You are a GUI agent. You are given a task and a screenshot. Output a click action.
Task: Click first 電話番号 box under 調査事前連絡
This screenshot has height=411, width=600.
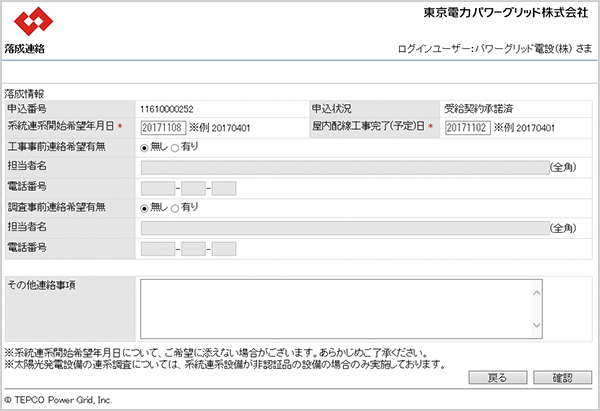[158, 249]
